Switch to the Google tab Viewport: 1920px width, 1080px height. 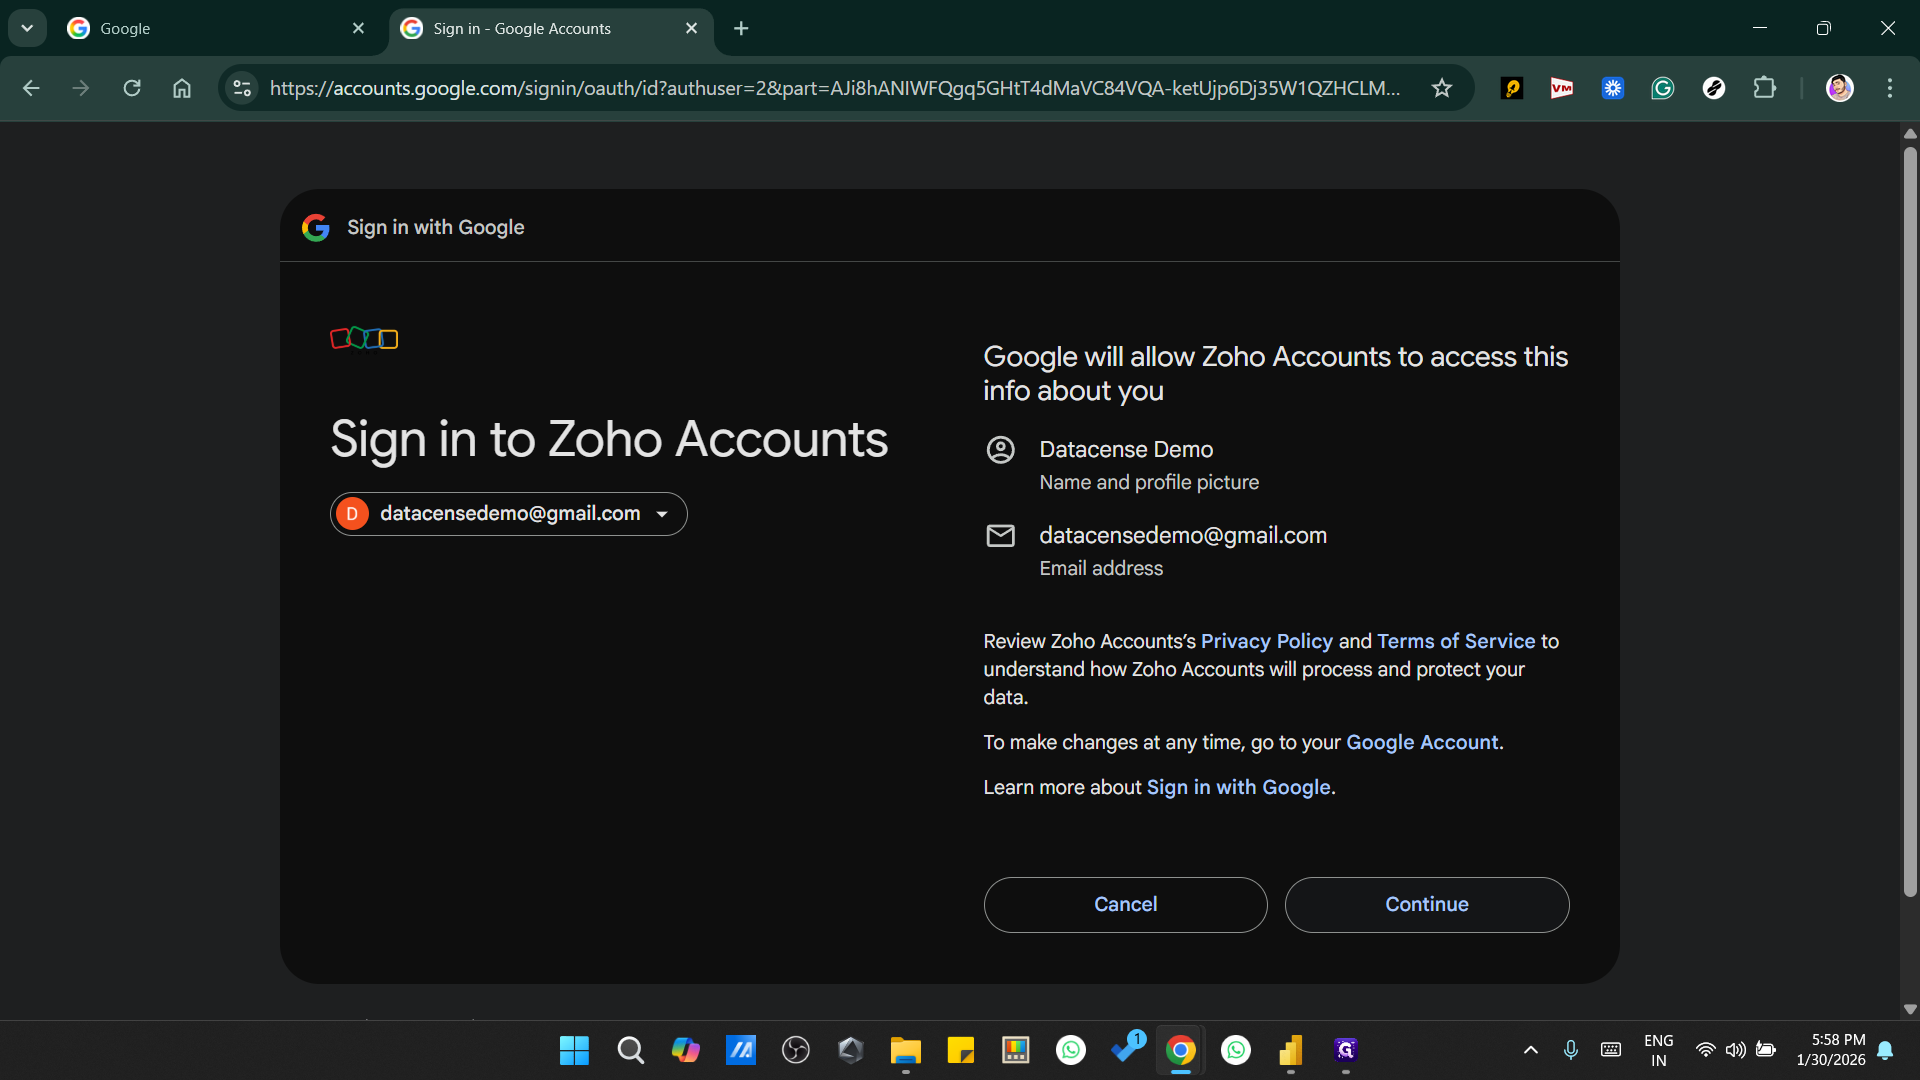[x=200, y=28]
